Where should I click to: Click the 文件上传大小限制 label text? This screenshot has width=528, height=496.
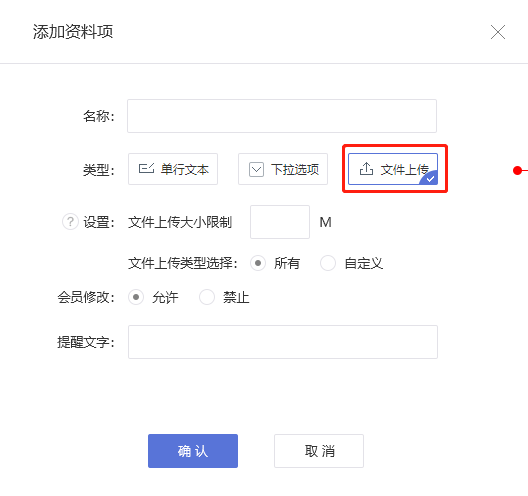click(180, 222)
